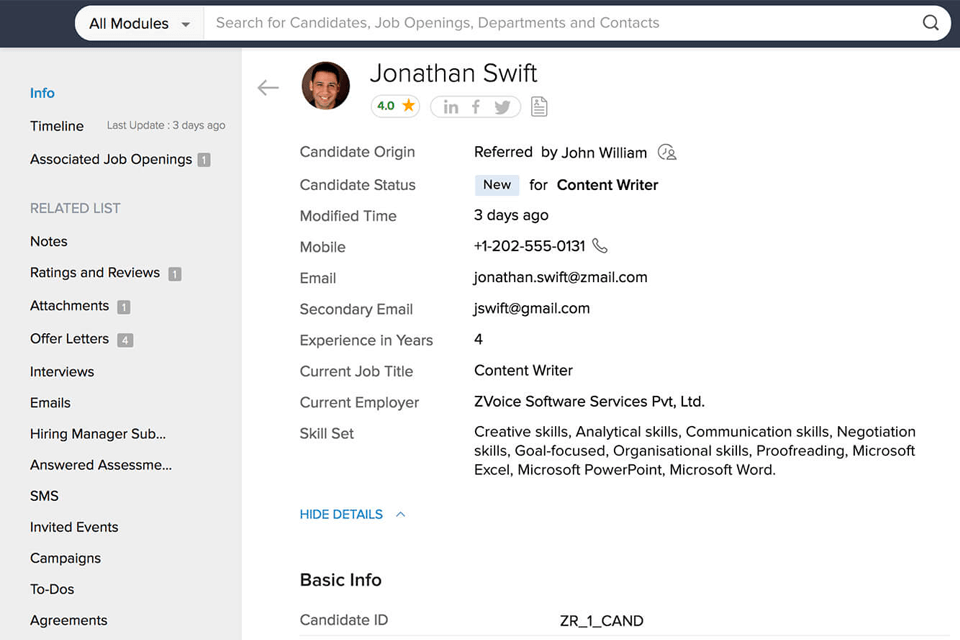
Task: Click Jonathan Swift's profile photo
Action: pyautogui.click(x=326, y=86)
